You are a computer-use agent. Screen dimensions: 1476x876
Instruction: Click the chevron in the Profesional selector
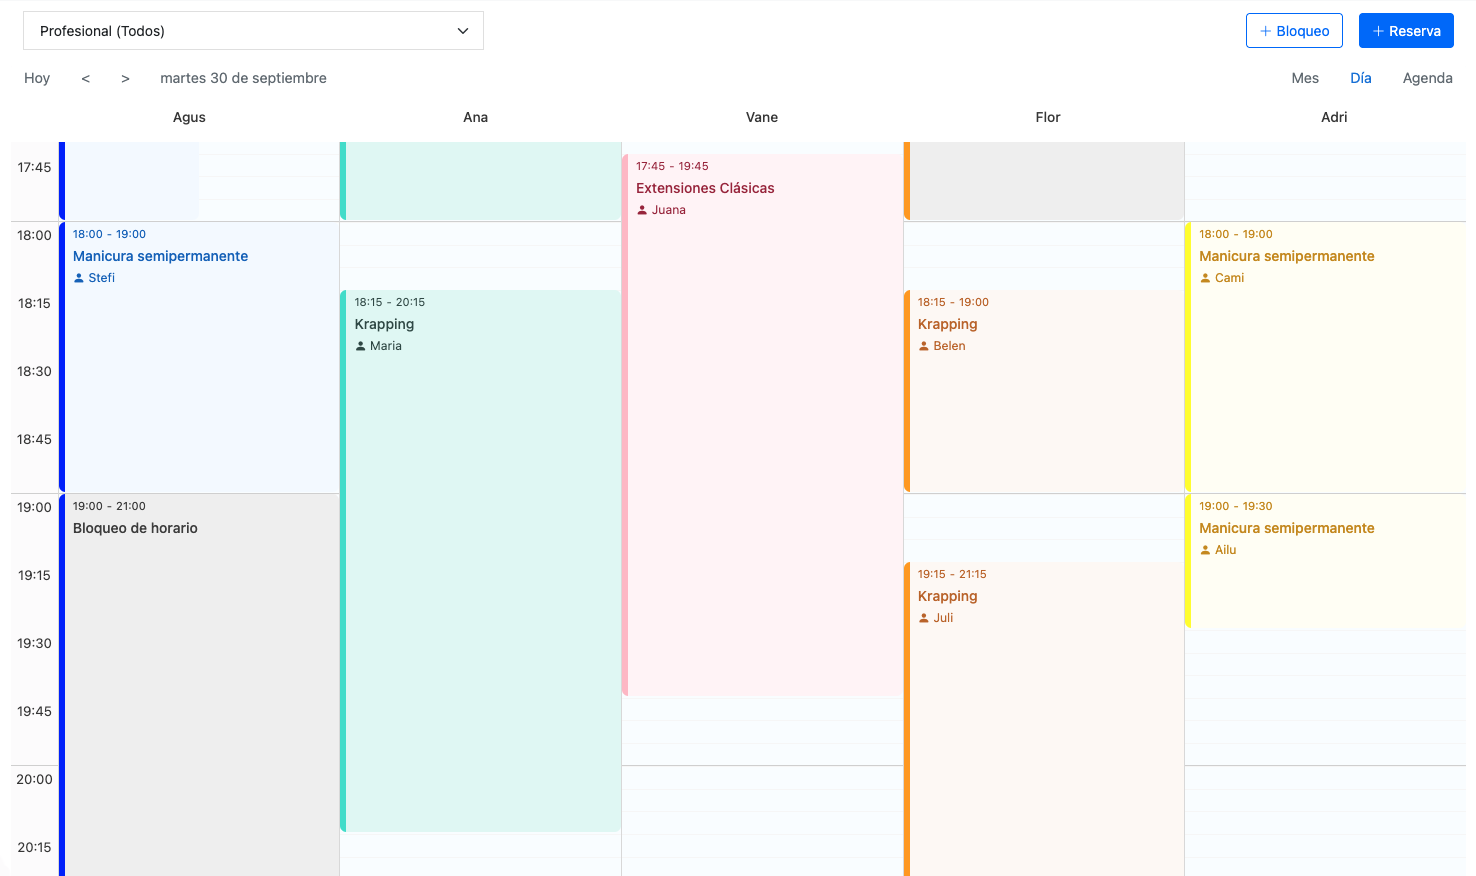click(x=463, y=31)
